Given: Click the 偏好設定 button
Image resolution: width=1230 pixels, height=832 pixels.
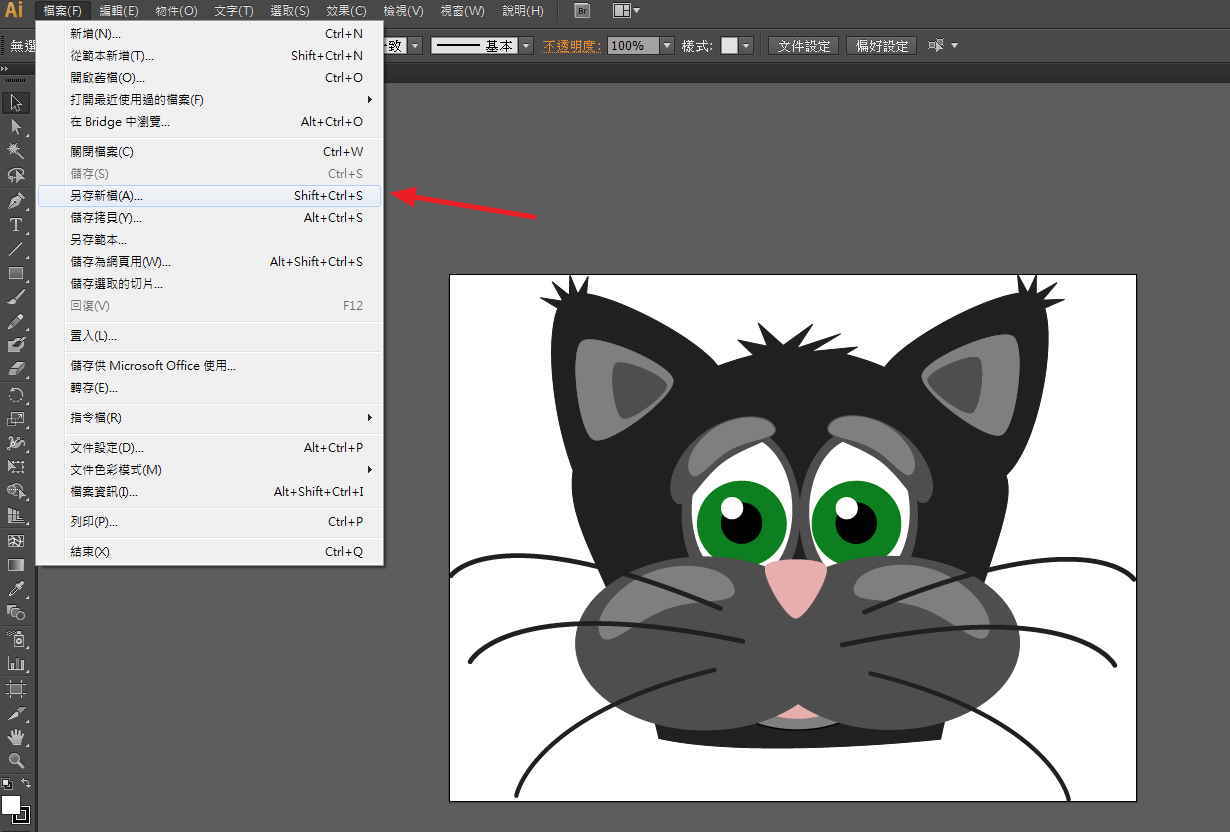Looking at the screenshot, I should pos(881,46).
